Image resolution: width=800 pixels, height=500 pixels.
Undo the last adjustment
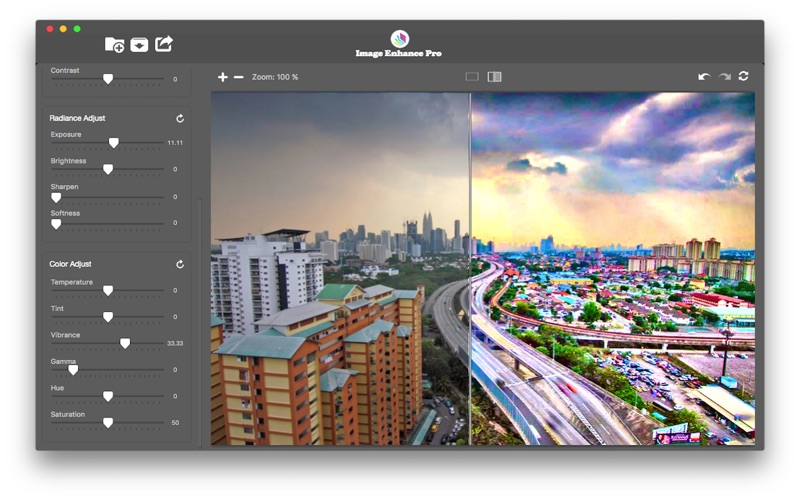point(704,76)
